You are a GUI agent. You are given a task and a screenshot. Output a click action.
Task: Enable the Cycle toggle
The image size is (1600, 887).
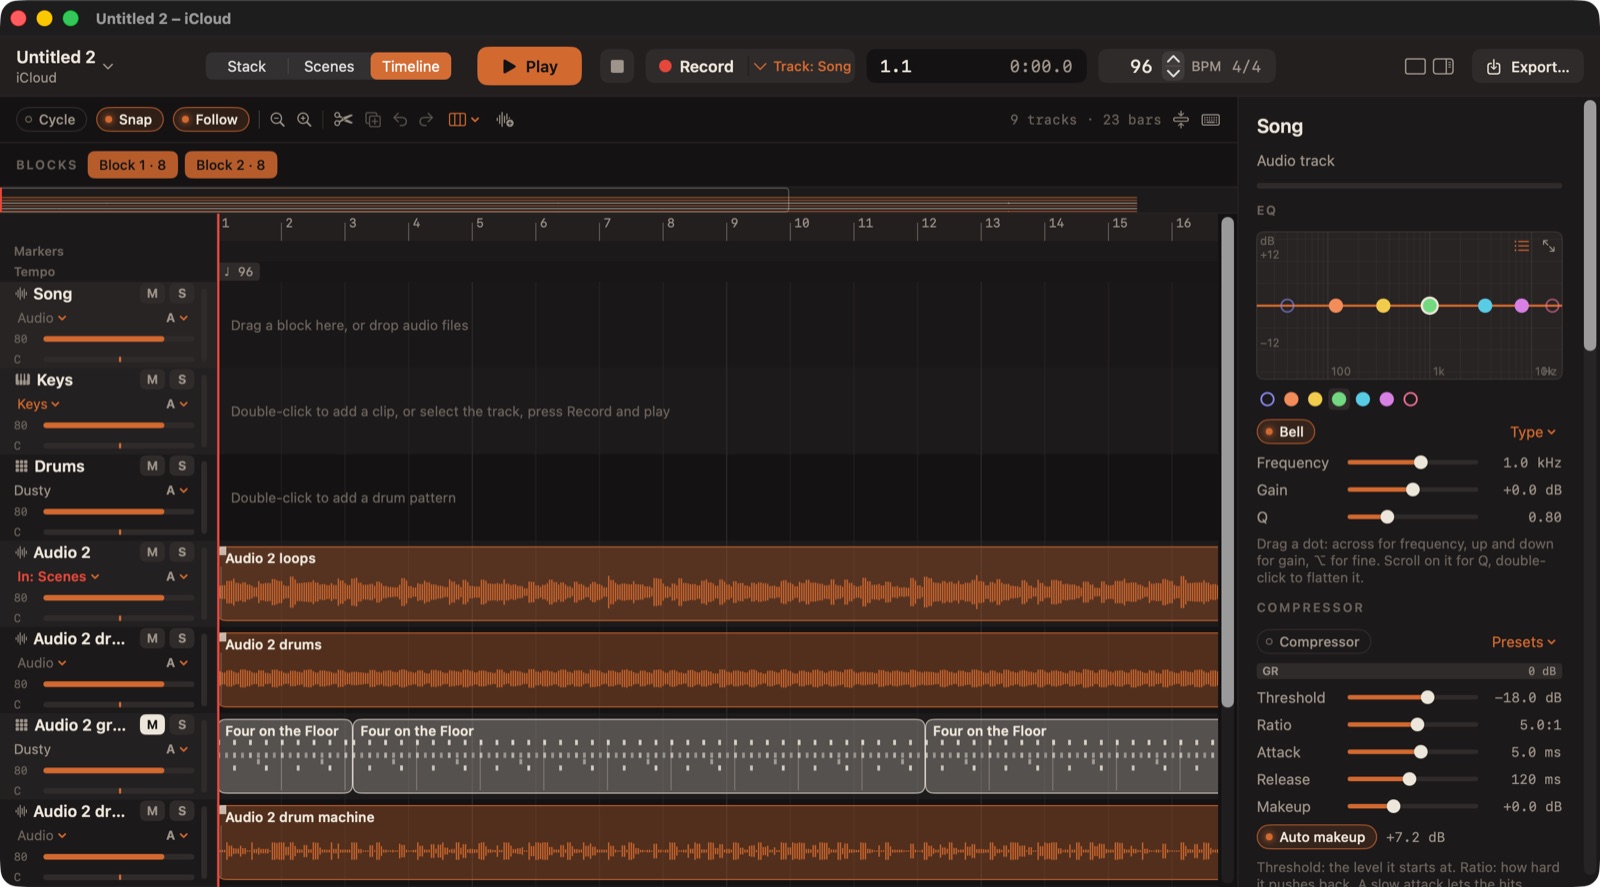coord(51,120)
